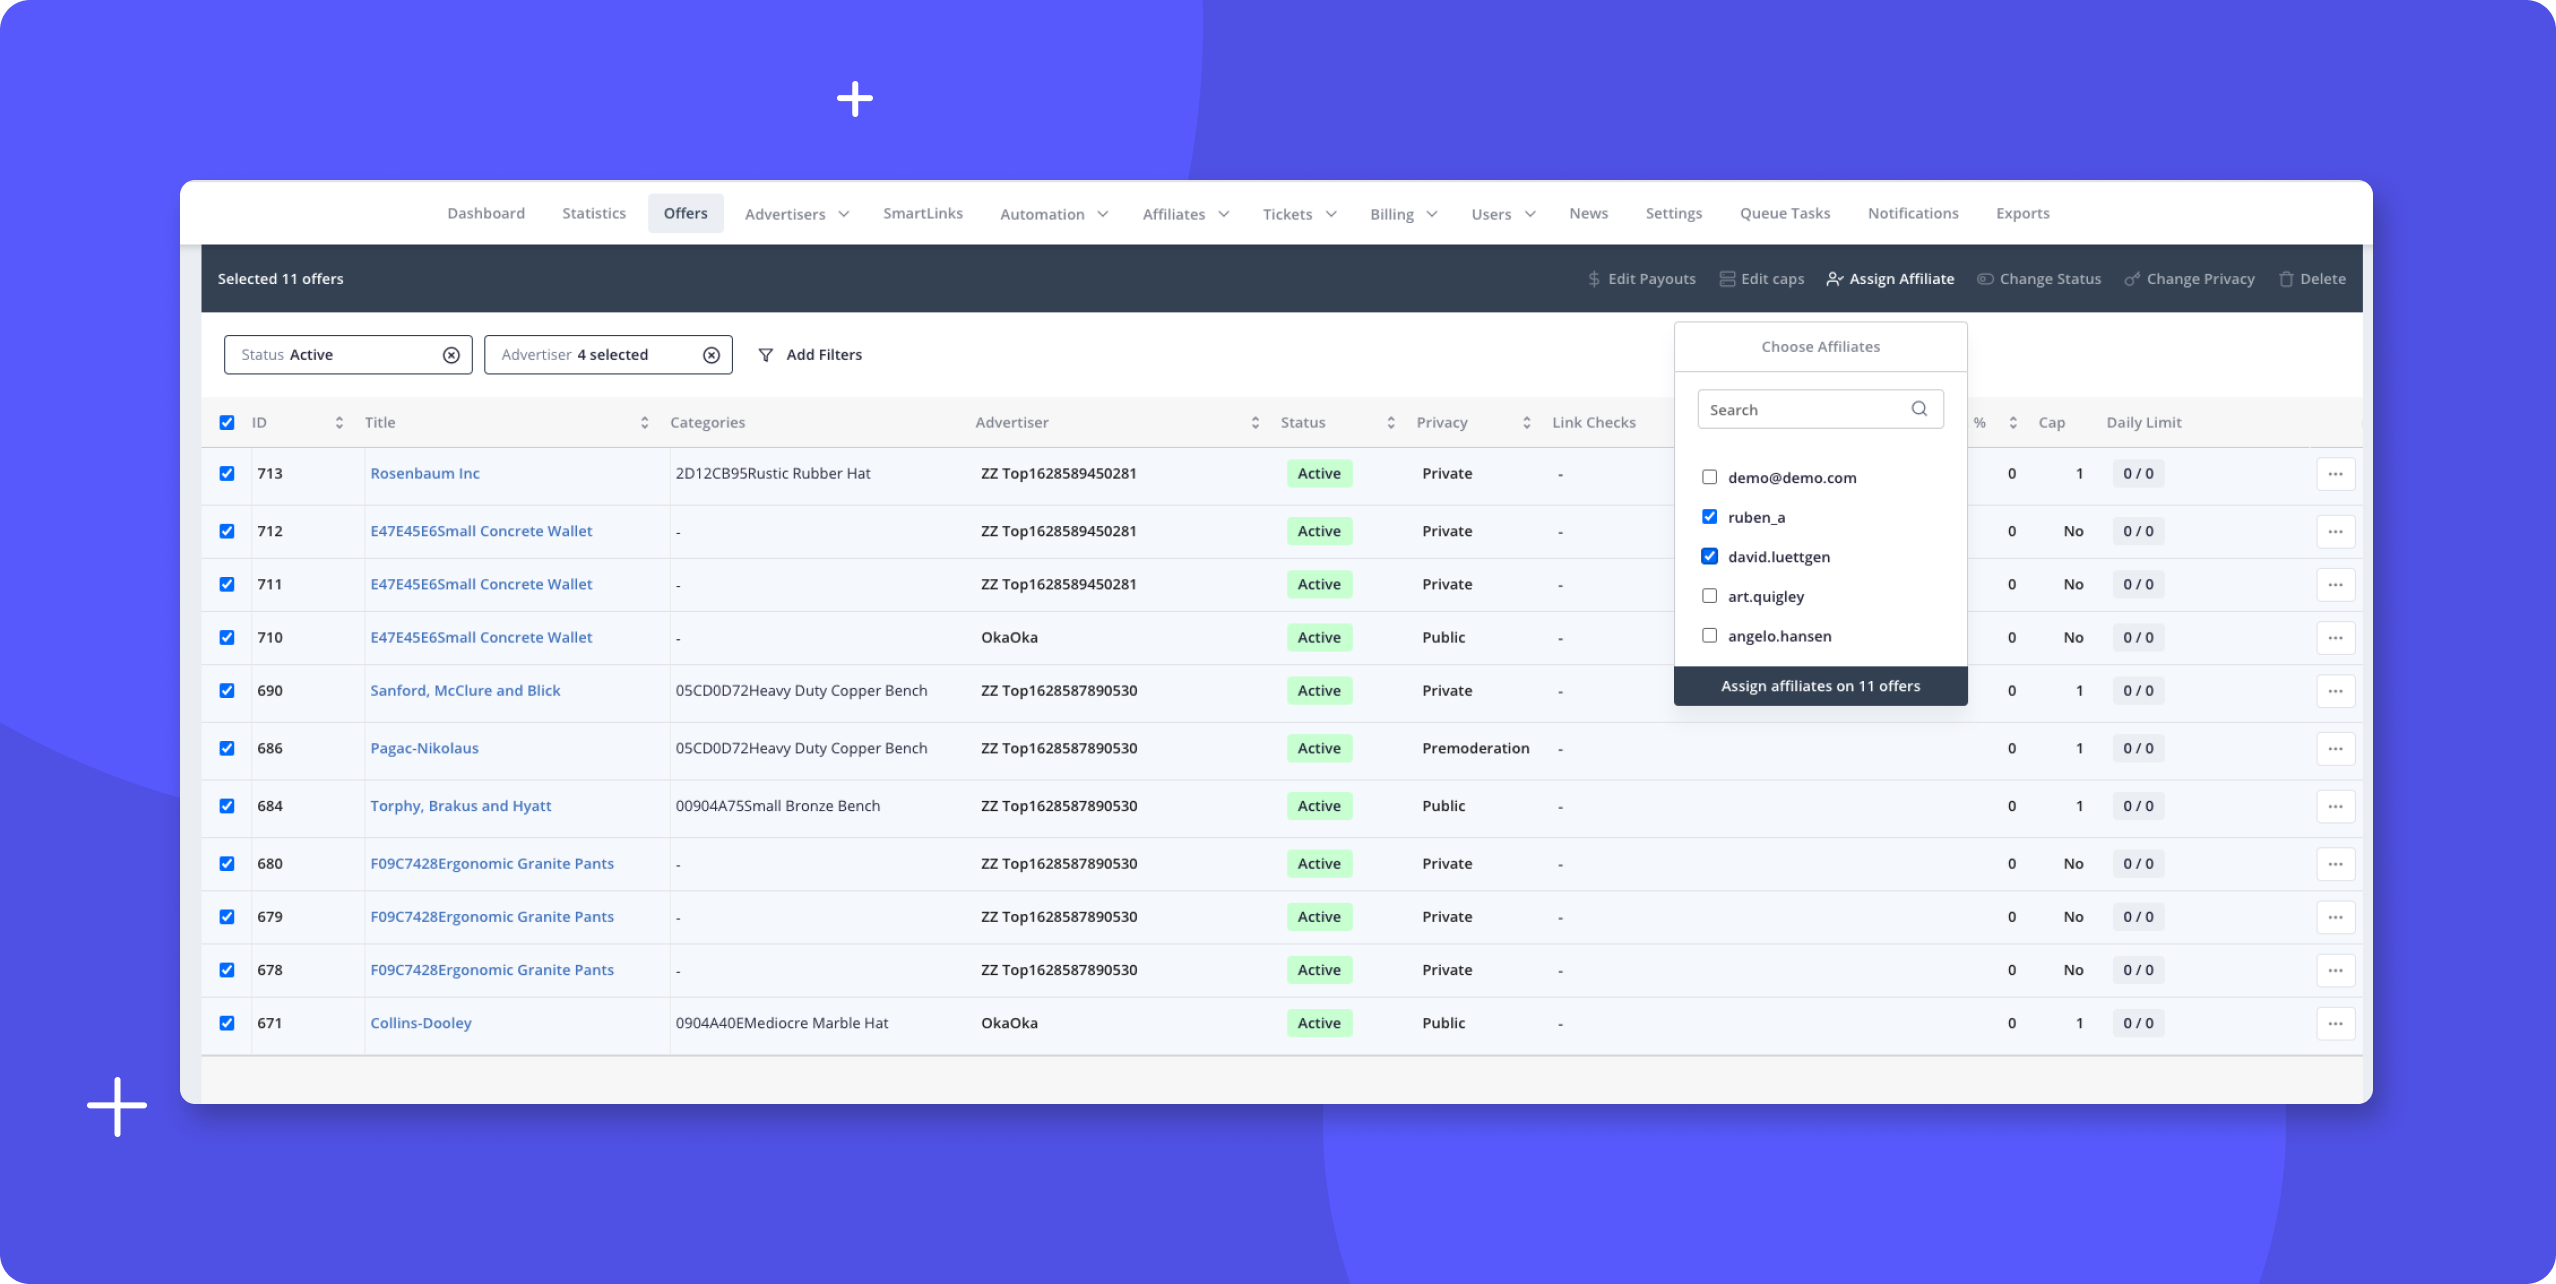The width and height of the screenshot is (2556, 1284).
Task: Check the demo@demo.com affiliate checkbox
Action: [x=1709, y=477]
